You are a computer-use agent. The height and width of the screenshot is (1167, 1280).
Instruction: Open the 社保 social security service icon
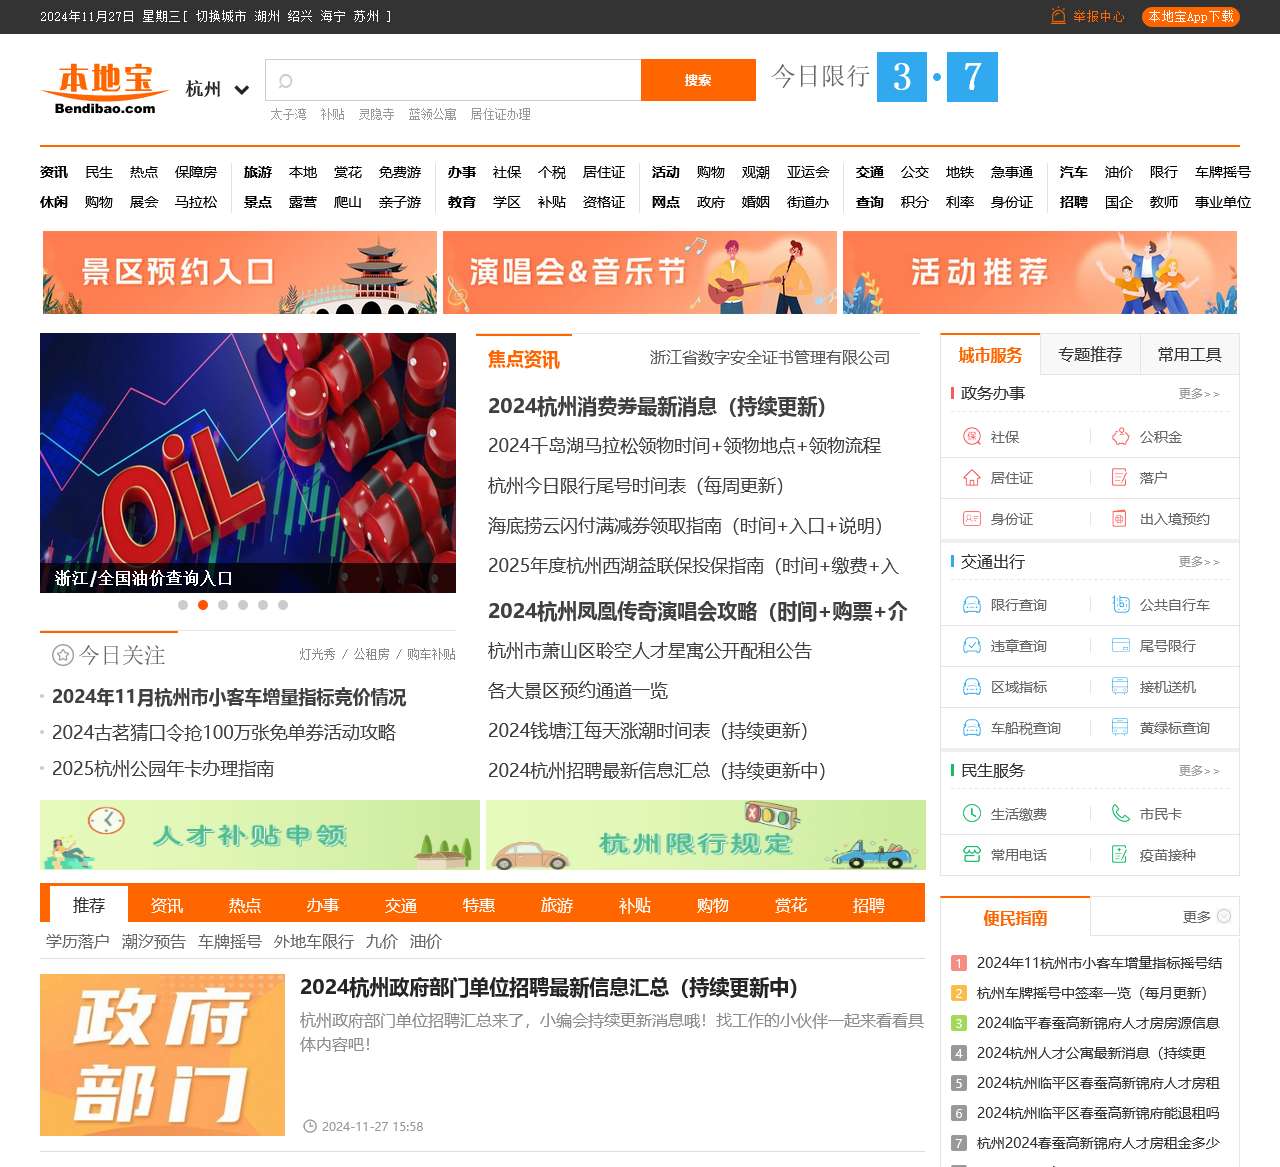click(x=970, y=437)
